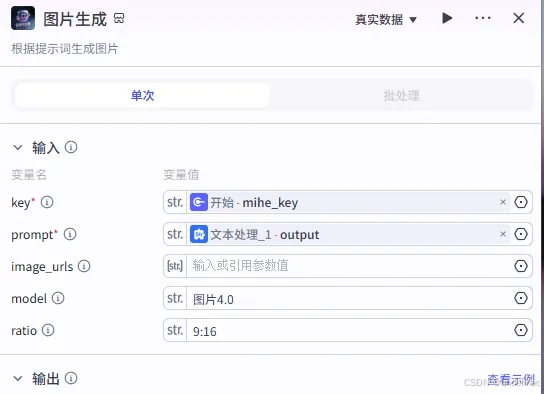Switch to the 批处理 tab
The height and width of the screenshot is (394, 544).
click(x=401, y=95)
